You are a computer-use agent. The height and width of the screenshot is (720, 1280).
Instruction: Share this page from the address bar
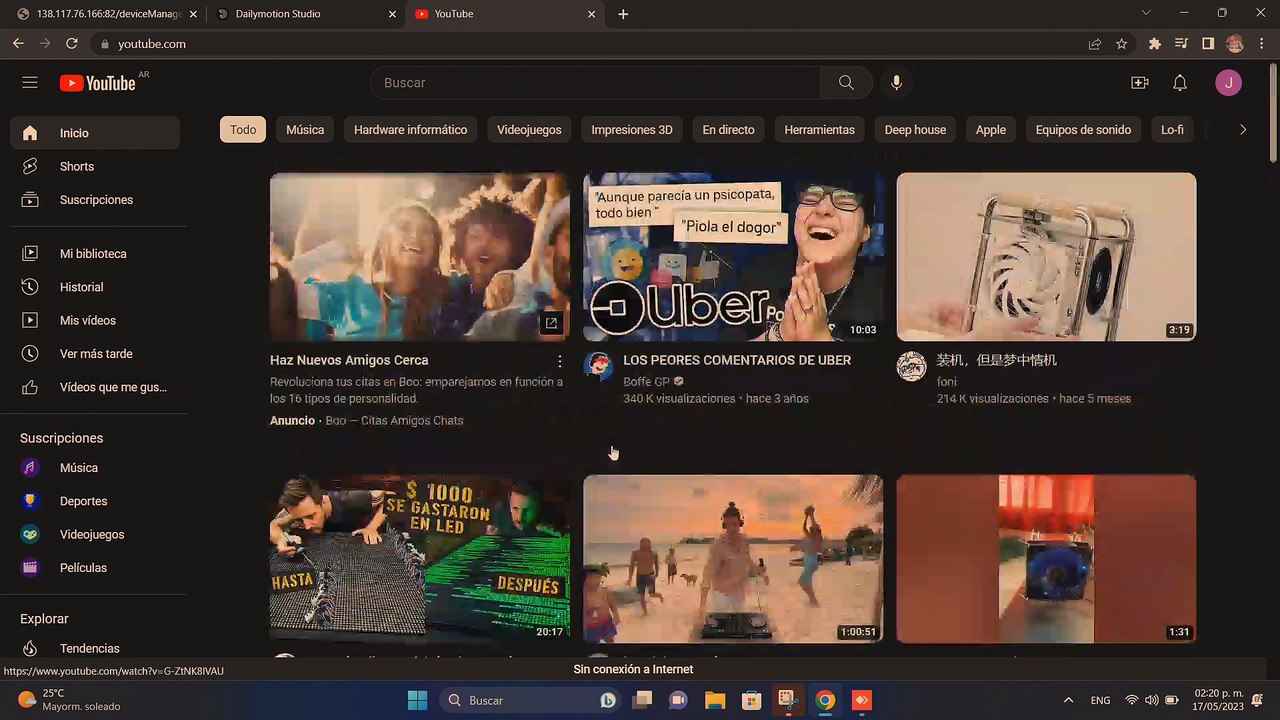(x=1095, y=44)
